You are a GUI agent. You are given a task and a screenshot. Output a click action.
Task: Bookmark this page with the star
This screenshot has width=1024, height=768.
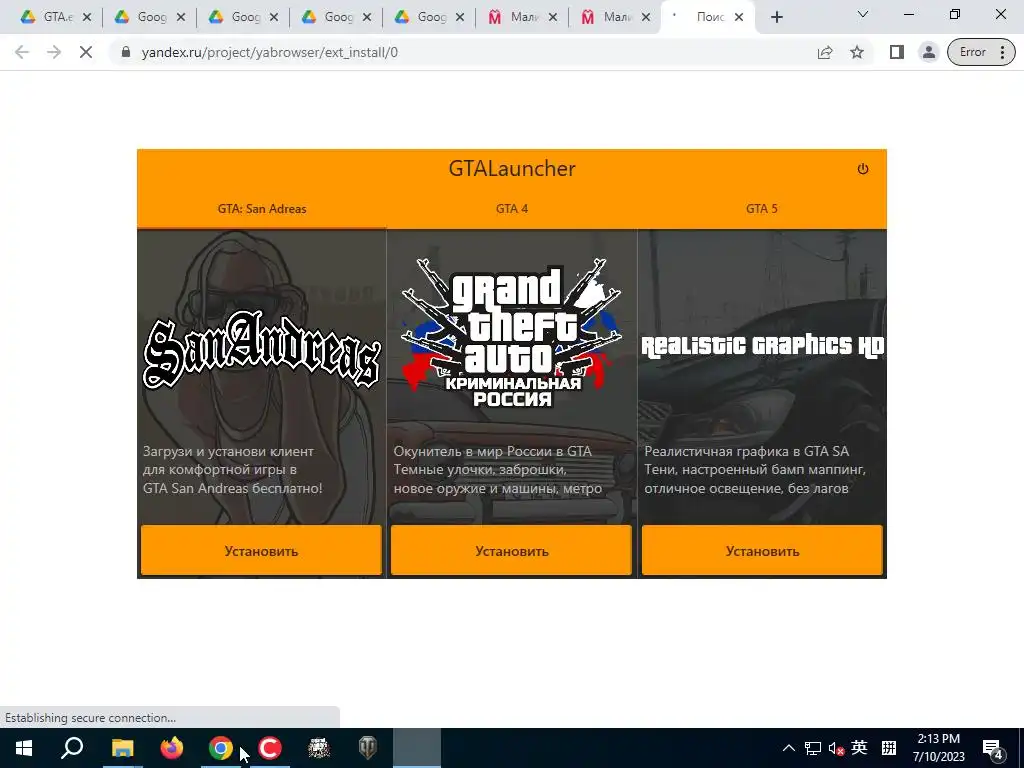(857, 52)
